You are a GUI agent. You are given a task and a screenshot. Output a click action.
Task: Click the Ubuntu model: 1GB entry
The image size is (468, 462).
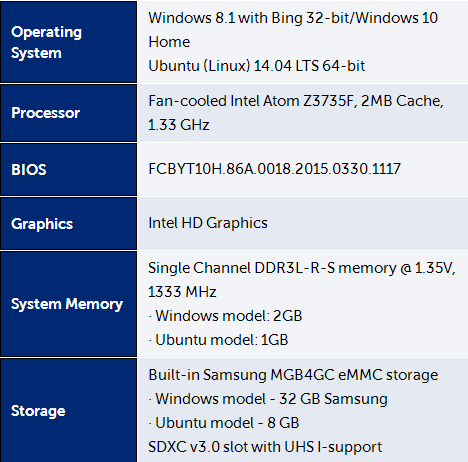click(x=218, y=340)
